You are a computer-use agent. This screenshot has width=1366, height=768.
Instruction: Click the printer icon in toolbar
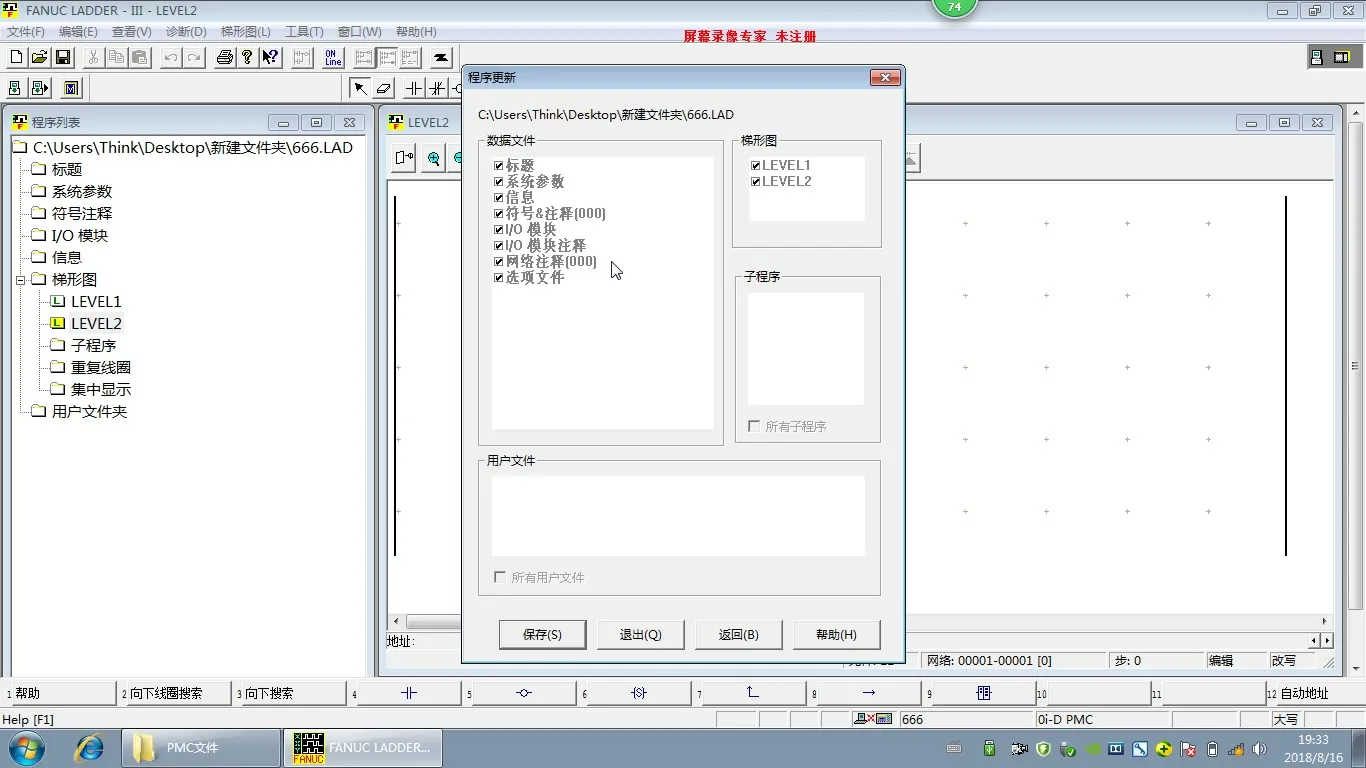[x=225, y=57]
